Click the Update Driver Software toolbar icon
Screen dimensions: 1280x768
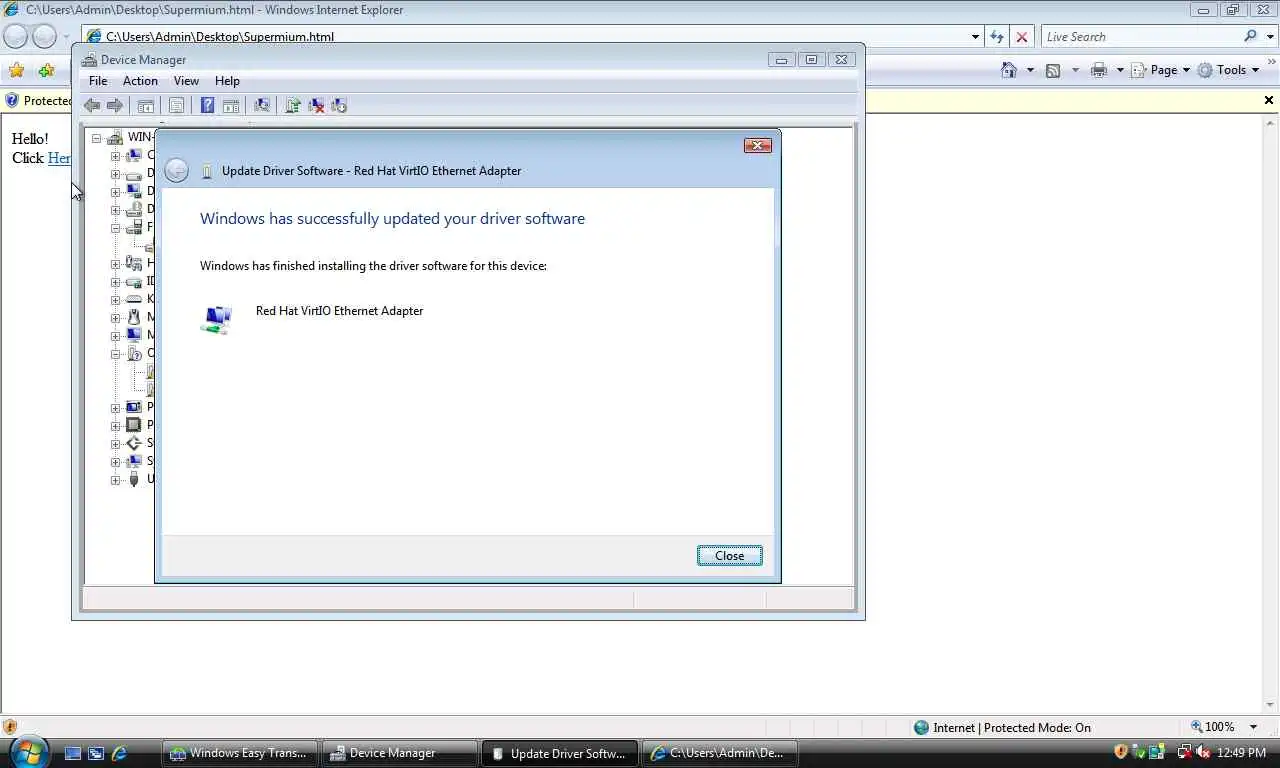(293, 105)
